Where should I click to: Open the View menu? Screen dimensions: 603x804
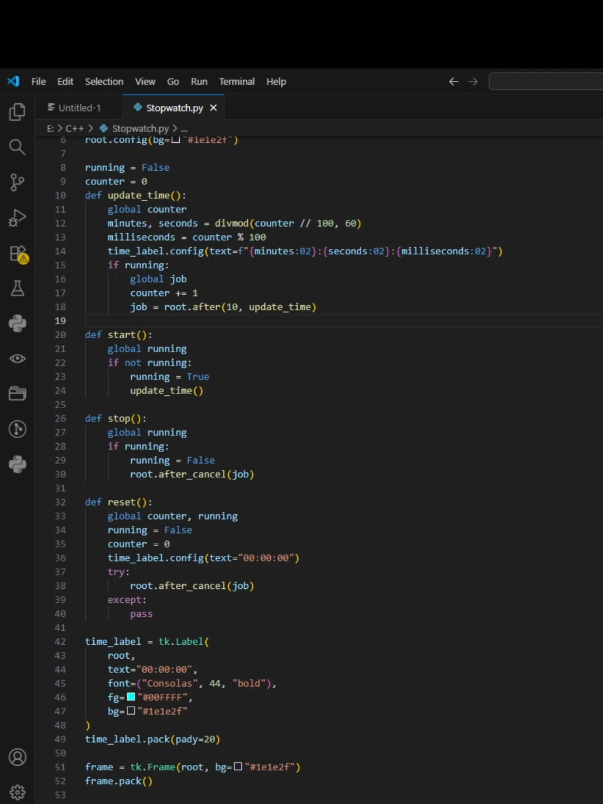click(x=145, y=82)
